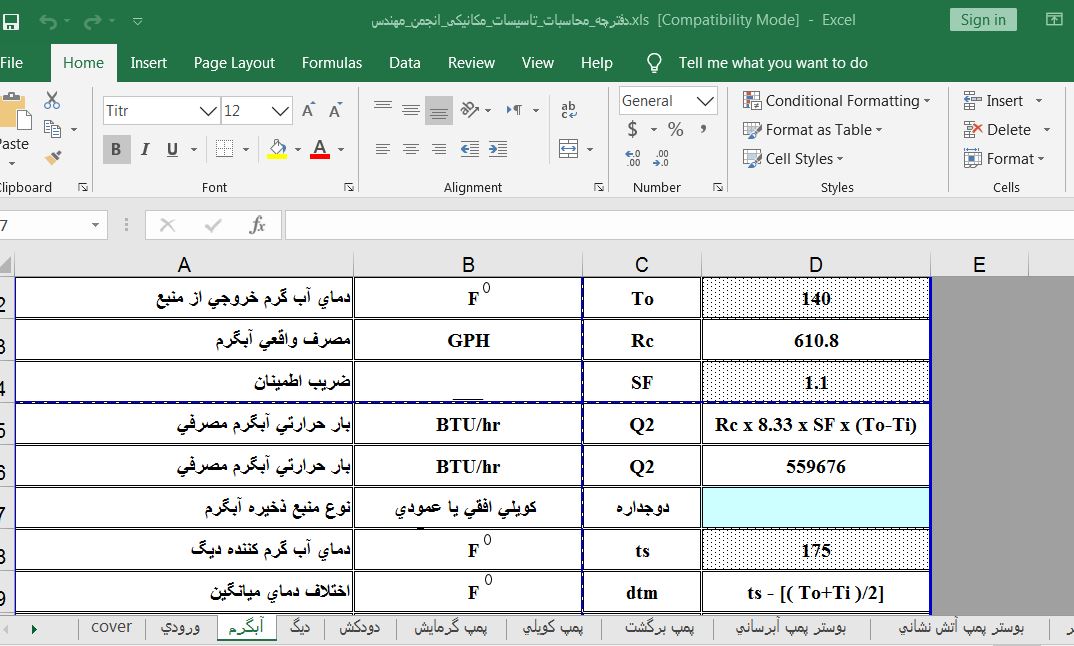This screenshot has width=1074, height=646.
Task: Toggle Bold formatting
Action: click(x=116, y=149)
